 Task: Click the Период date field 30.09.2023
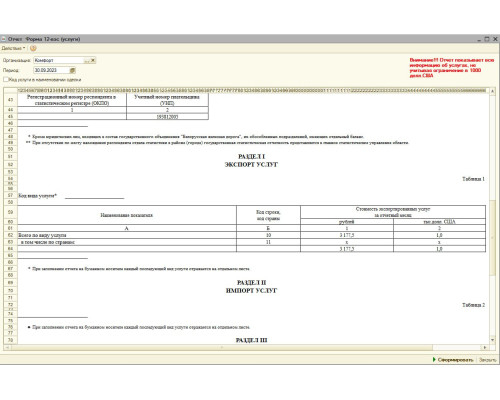[51, 70]
